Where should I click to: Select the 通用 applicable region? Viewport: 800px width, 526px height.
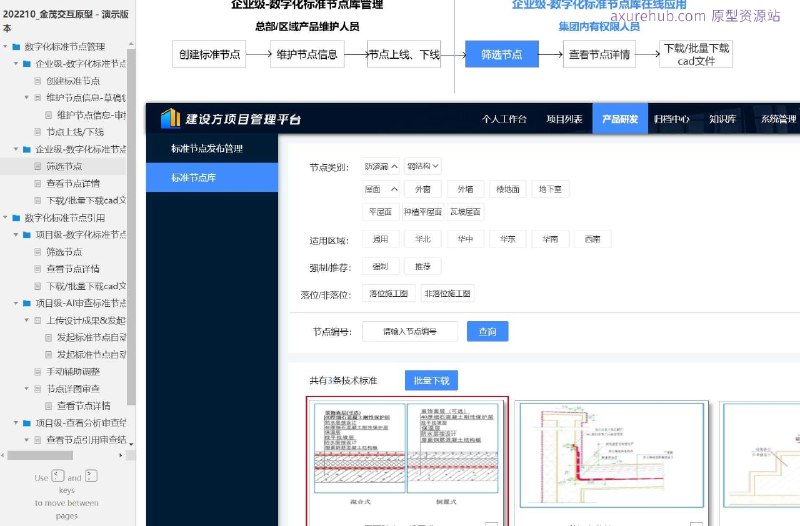tap(380, 239)
